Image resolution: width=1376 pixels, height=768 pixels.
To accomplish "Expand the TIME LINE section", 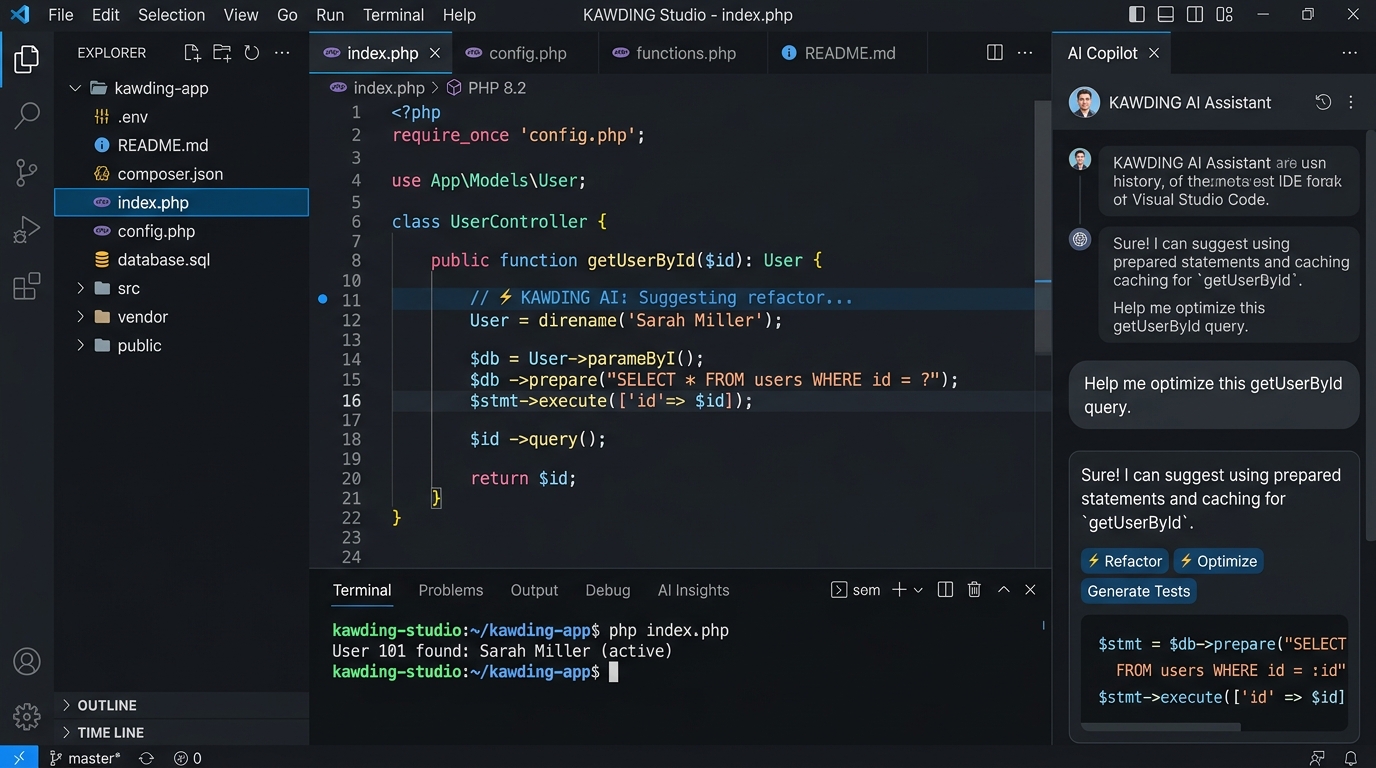I will 181,732.
